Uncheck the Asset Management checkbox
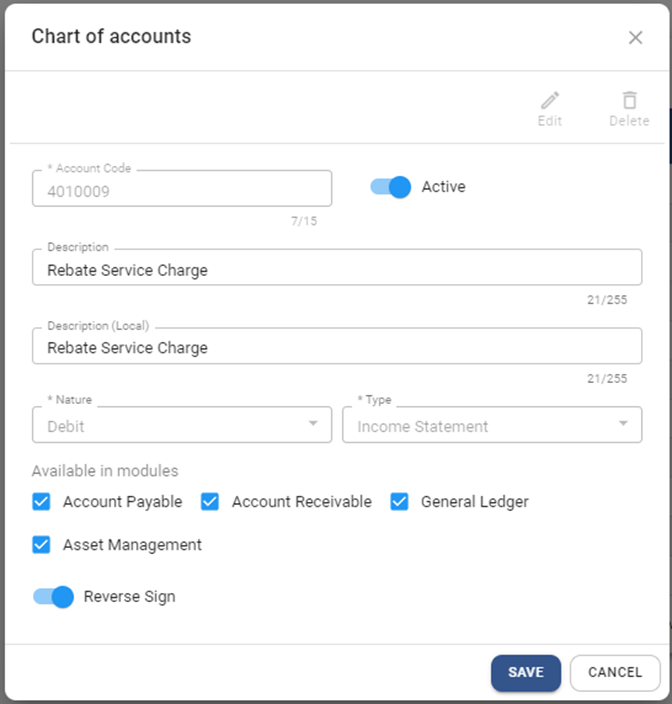Viewport: 672px width, 704px height. (x=41, y=545)
